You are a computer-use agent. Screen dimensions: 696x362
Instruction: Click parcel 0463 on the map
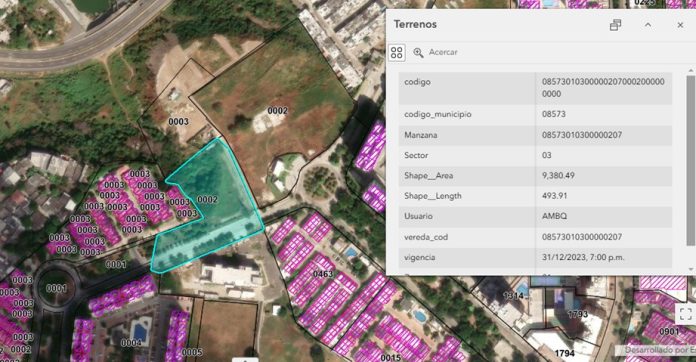323,274
